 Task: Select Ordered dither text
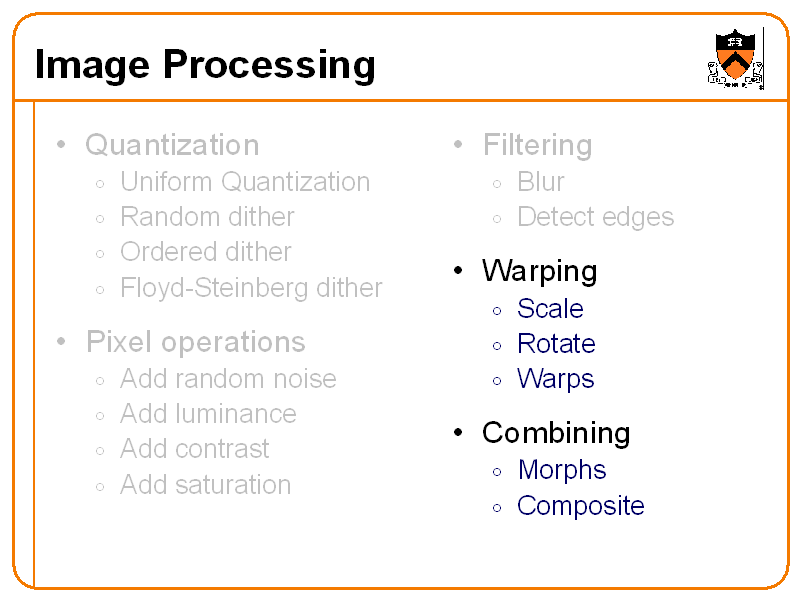(x=206, y=252)
